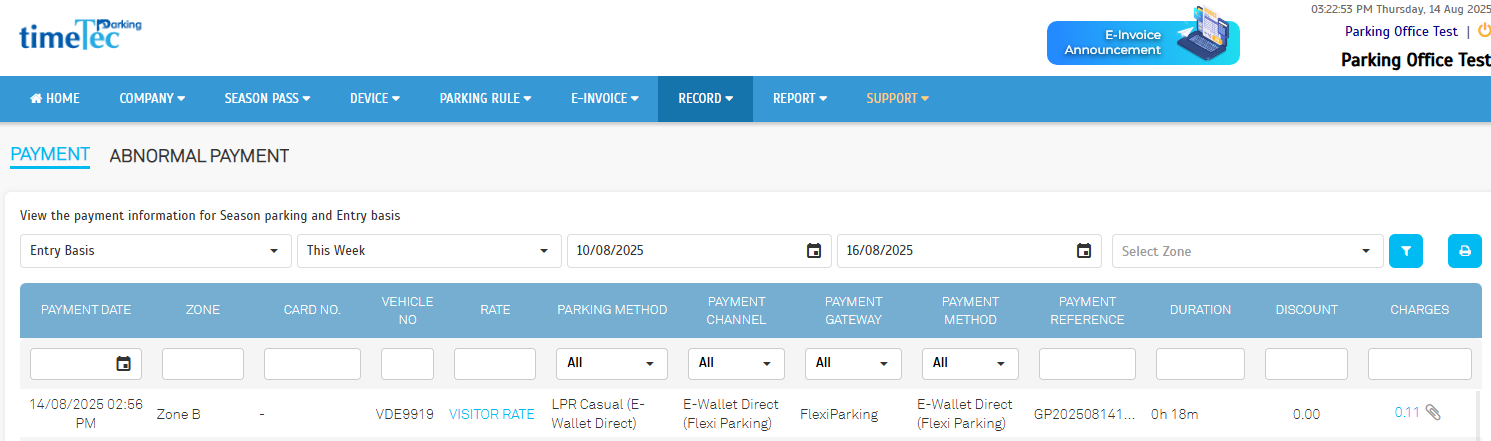Open the Season Pass menu

click(266, 99)
